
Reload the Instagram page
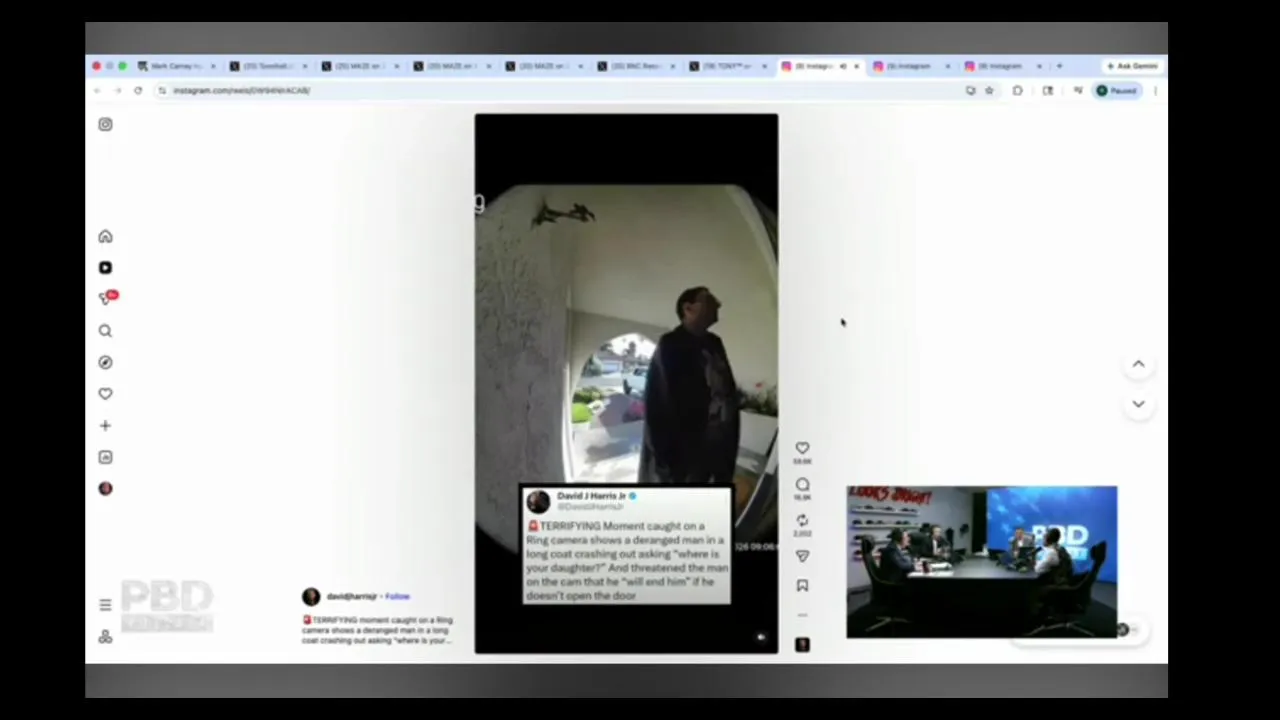138,90
